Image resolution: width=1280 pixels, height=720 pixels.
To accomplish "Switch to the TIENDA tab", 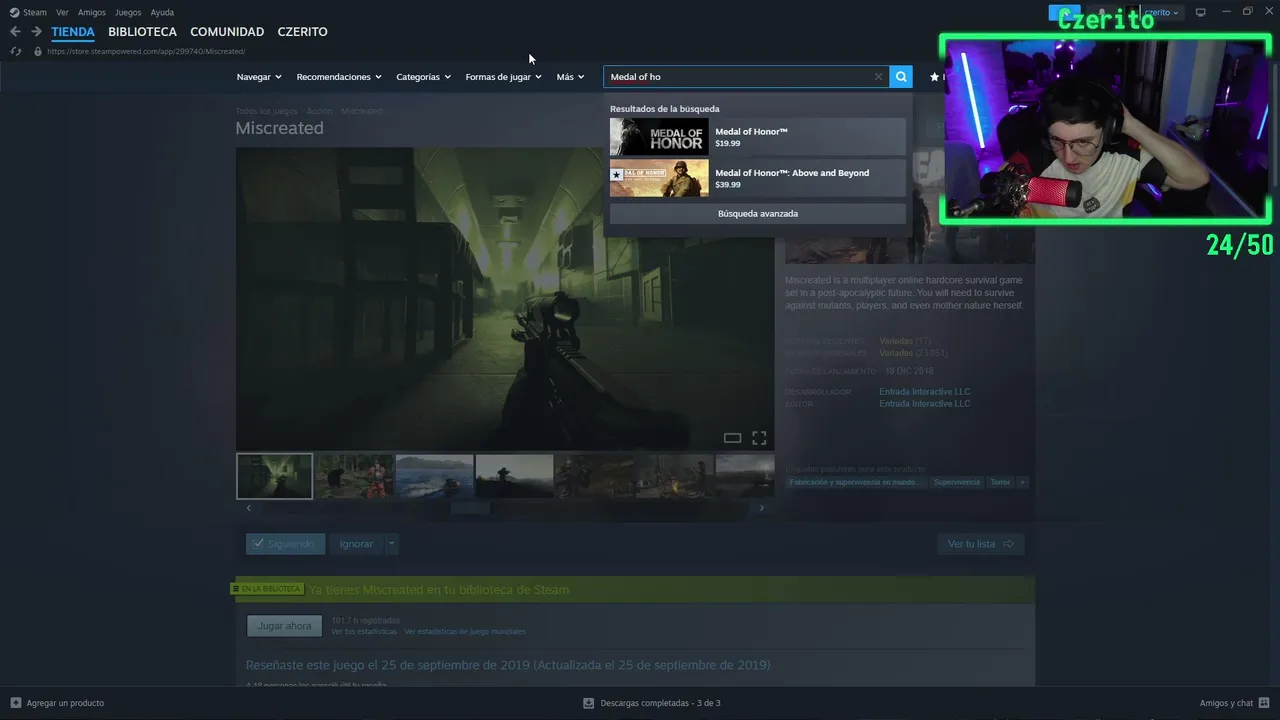I will point(73,32).
